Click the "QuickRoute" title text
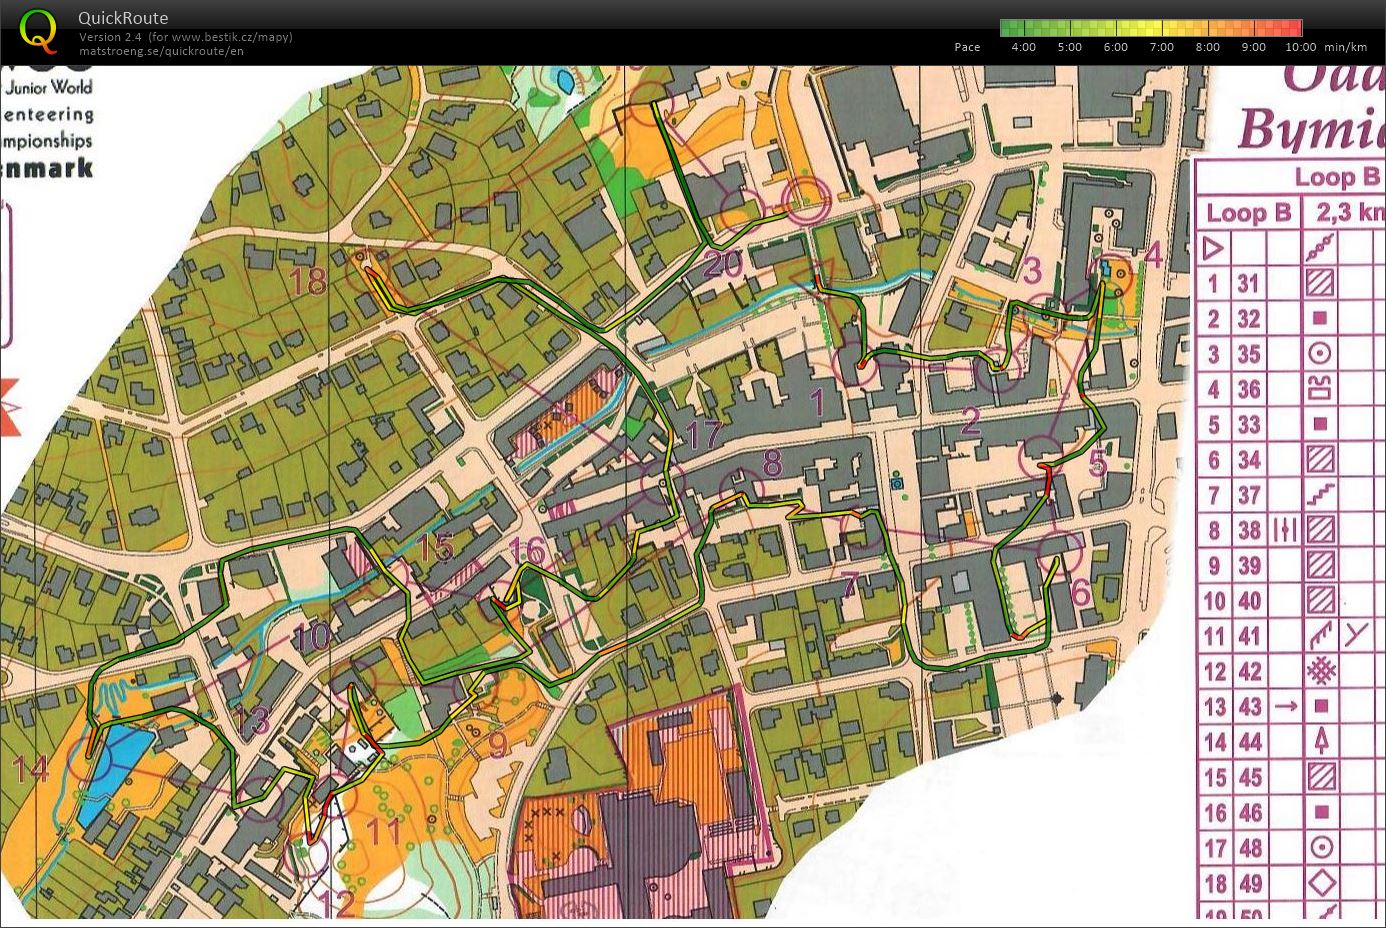Image resolution: width=1386 pixels, height=928 pixels. (123, 18)
